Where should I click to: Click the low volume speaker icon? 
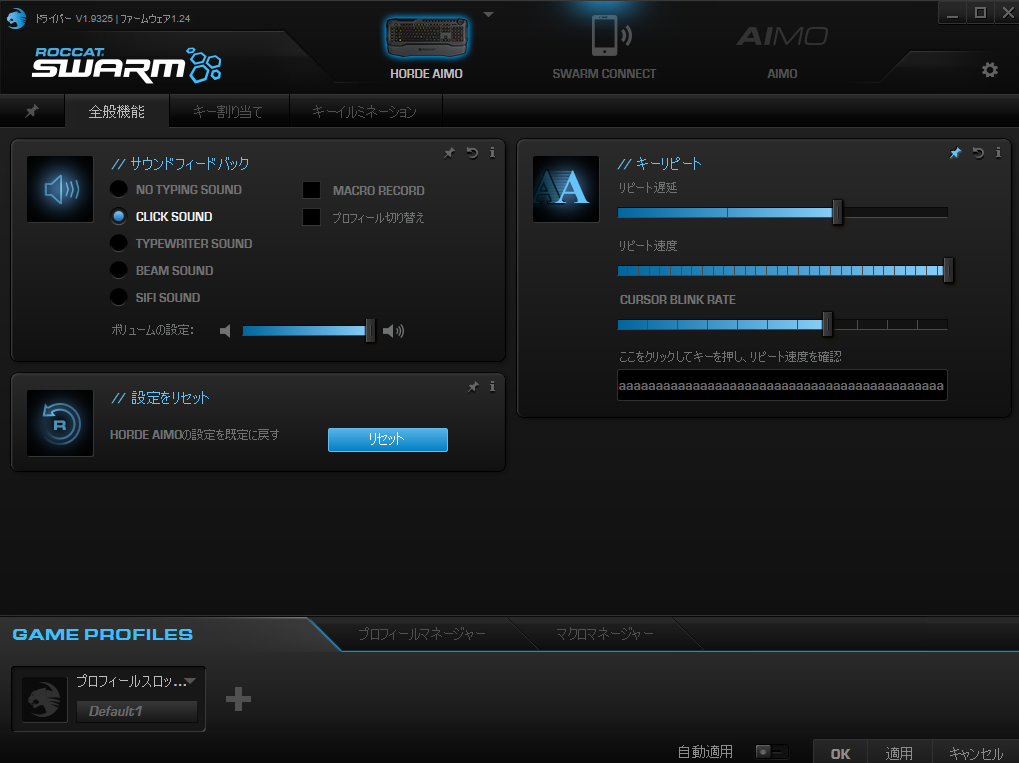226,331
